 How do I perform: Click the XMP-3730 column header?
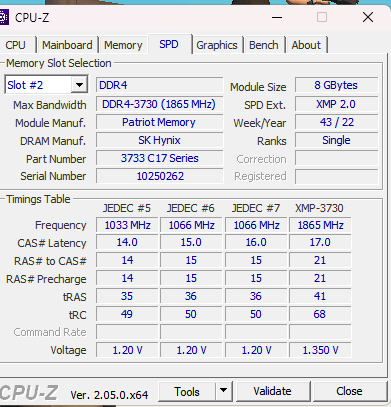319,208
